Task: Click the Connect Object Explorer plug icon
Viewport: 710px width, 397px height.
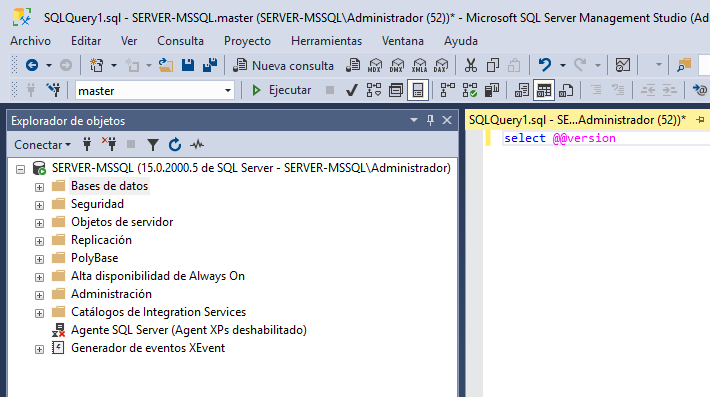Action: tap(87, 144)
